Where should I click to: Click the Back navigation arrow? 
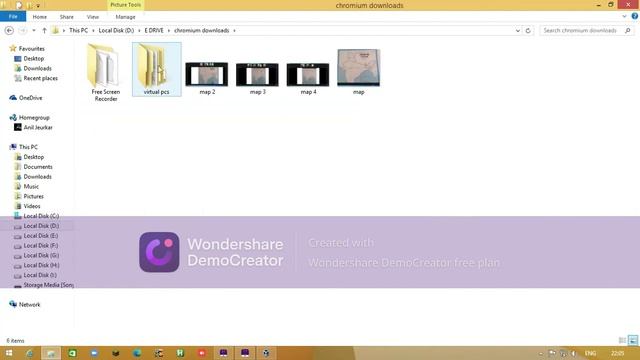pyautogui.click(x=9, y=31)
